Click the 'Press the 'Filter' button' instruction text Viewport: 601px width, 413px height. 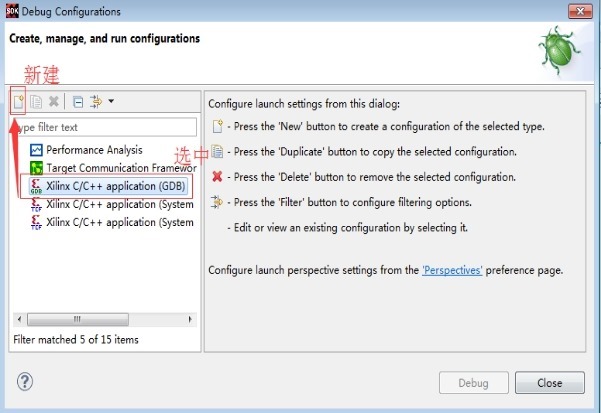[353, 202]
